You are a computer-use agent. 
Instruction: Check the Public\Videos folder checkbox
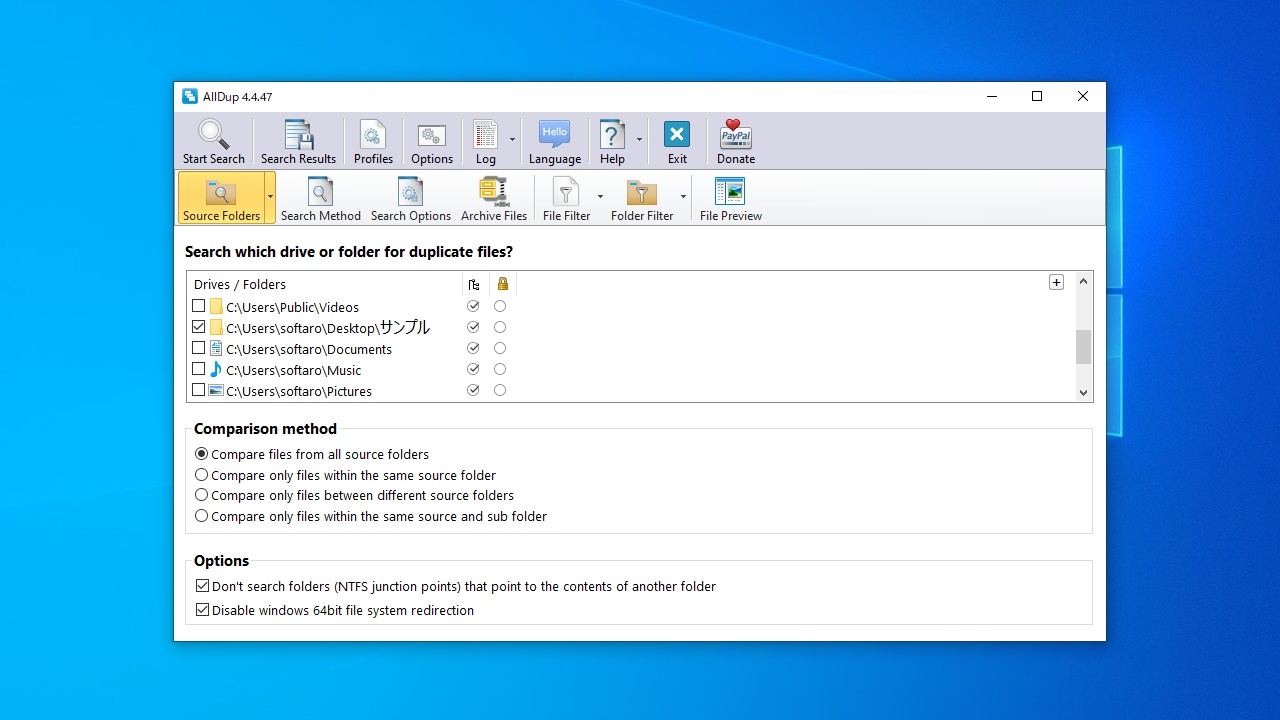[x=198, y=306]
